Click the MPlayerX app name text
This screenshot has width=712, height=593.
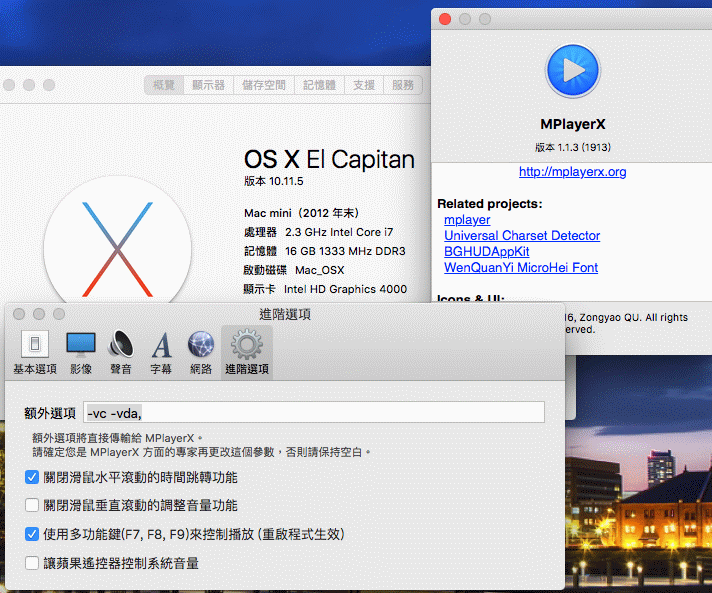pos(573,124)
